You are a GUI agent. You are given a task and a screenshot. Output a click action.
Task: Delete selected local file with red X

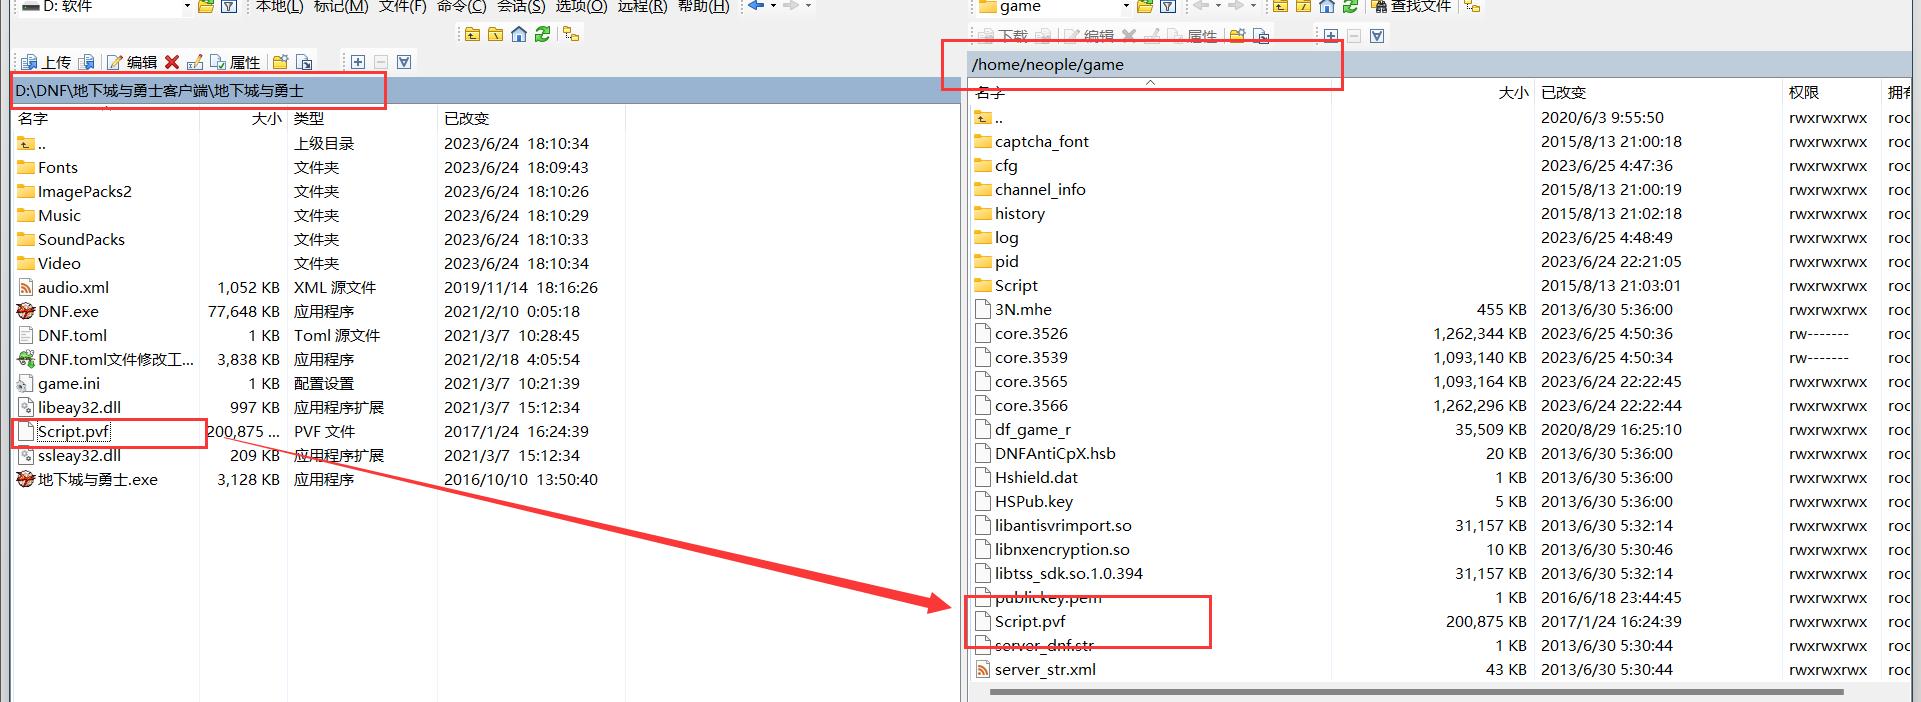click(x=172, y=62)
